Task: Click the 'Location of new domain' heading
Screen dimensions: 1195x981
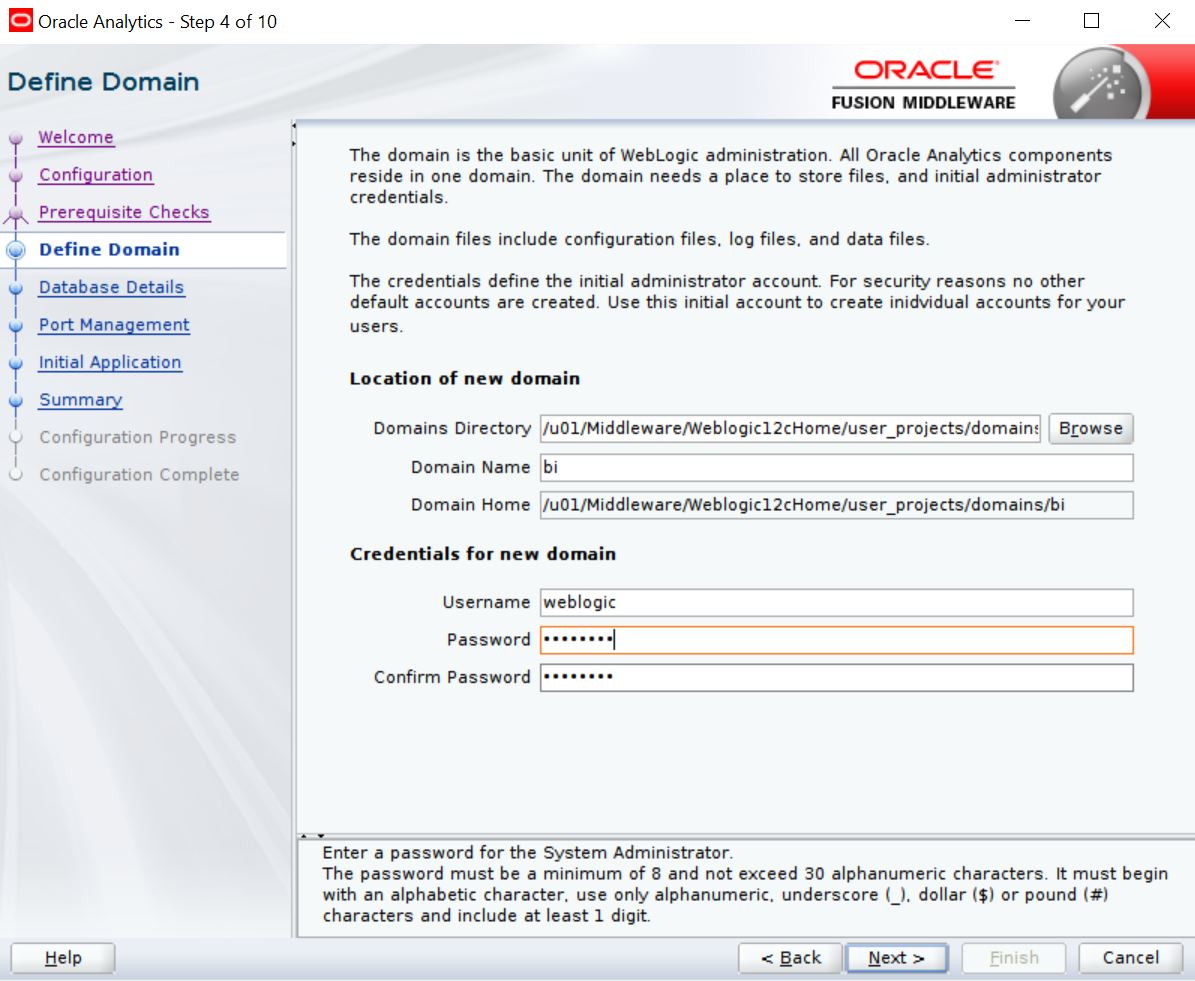Action: (465, 378)
